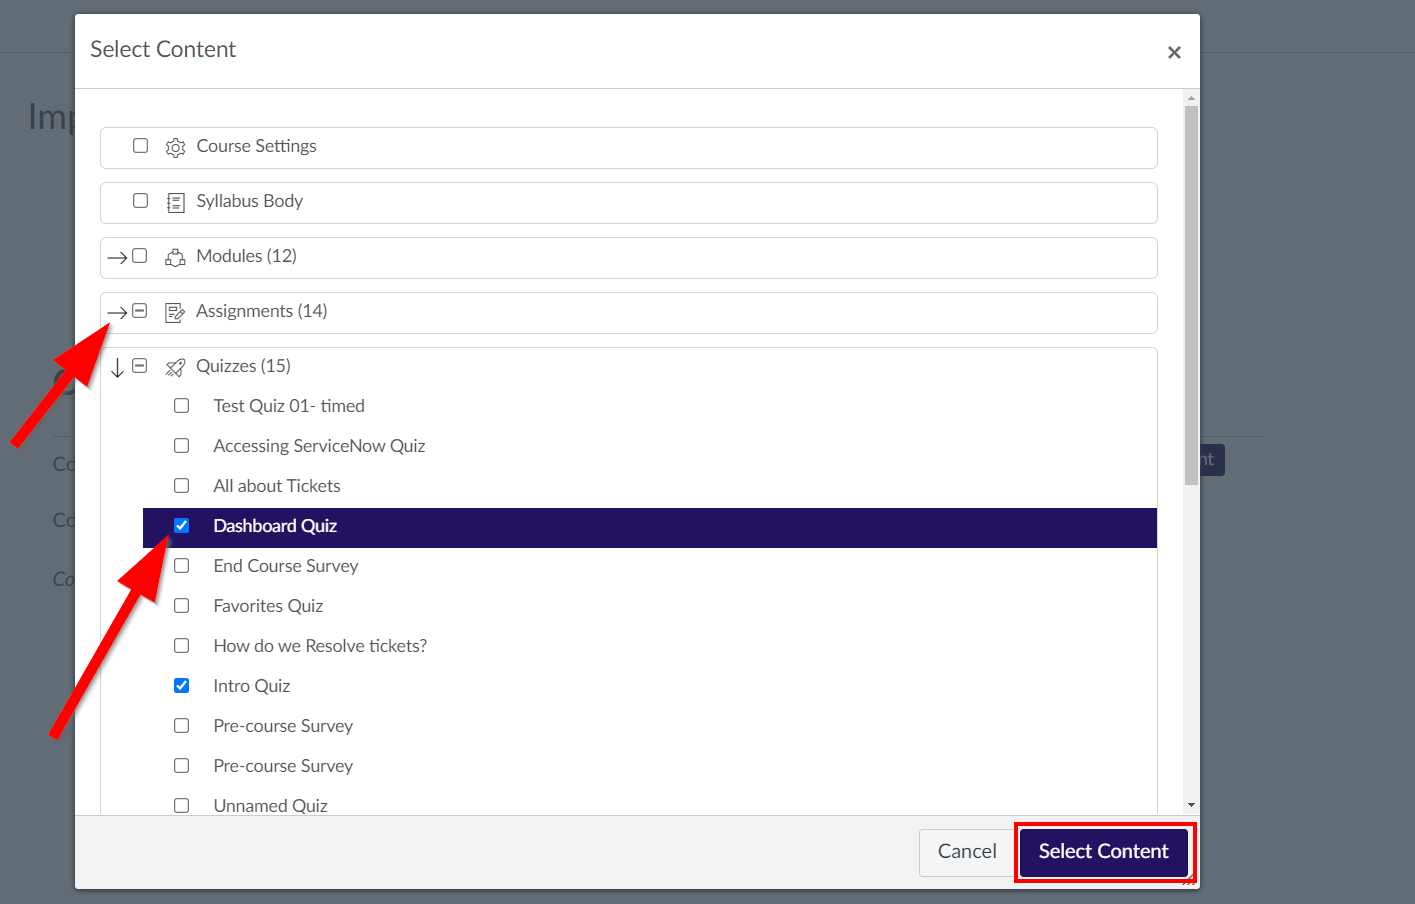Check the Course Settings checkbox
The image size is (1415, 904).
click(141, 146)
